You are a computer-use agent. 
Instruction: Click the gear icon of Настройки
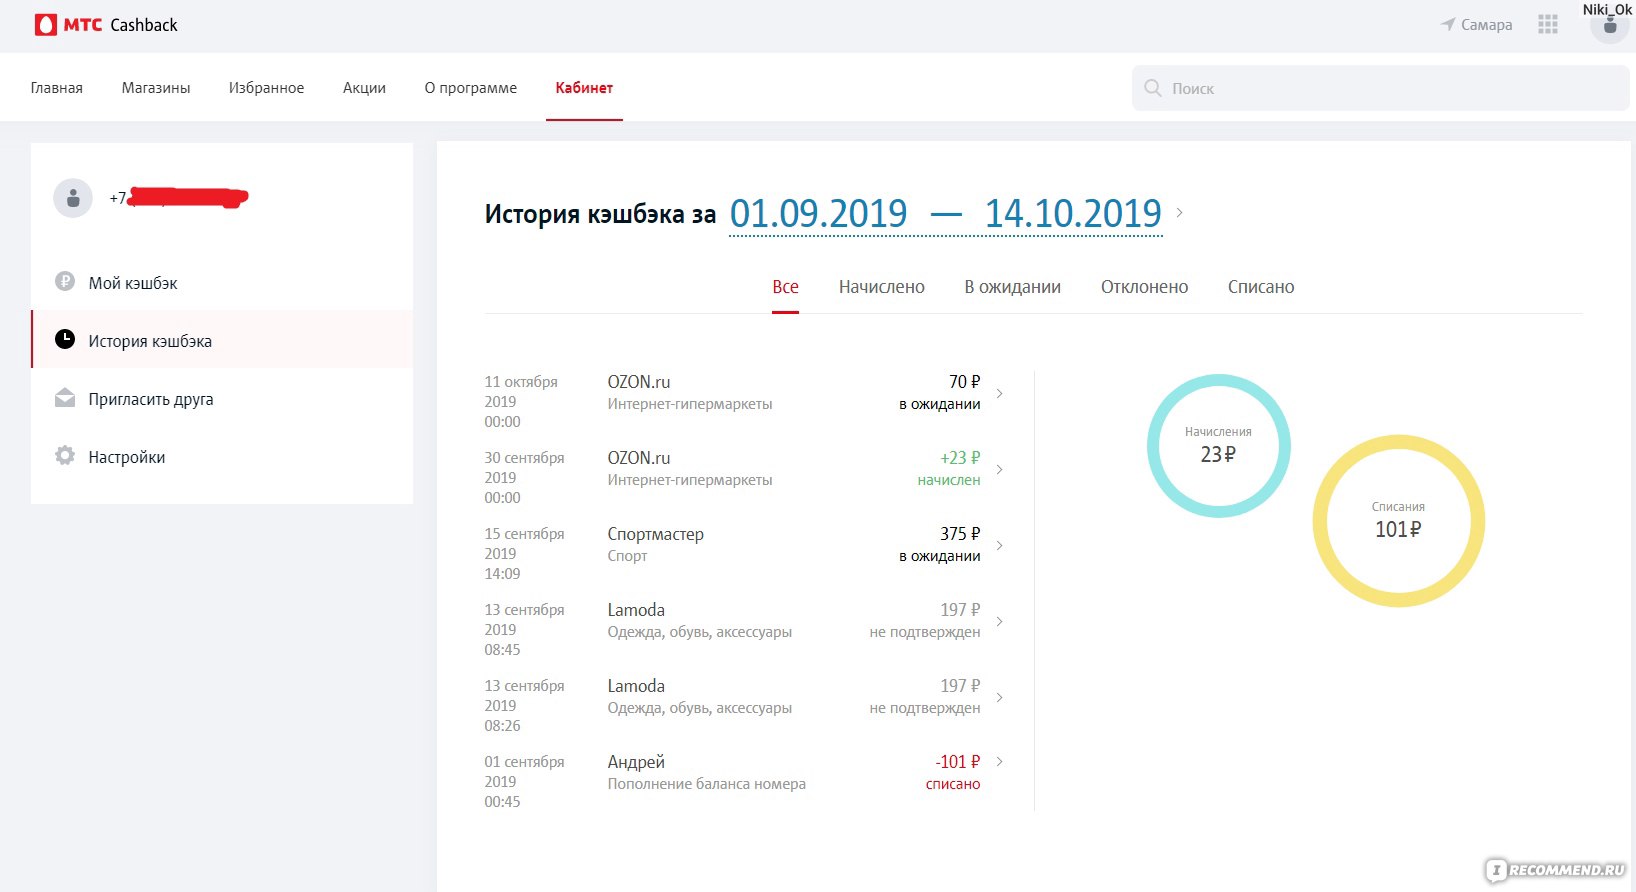[x=65, y=456]
